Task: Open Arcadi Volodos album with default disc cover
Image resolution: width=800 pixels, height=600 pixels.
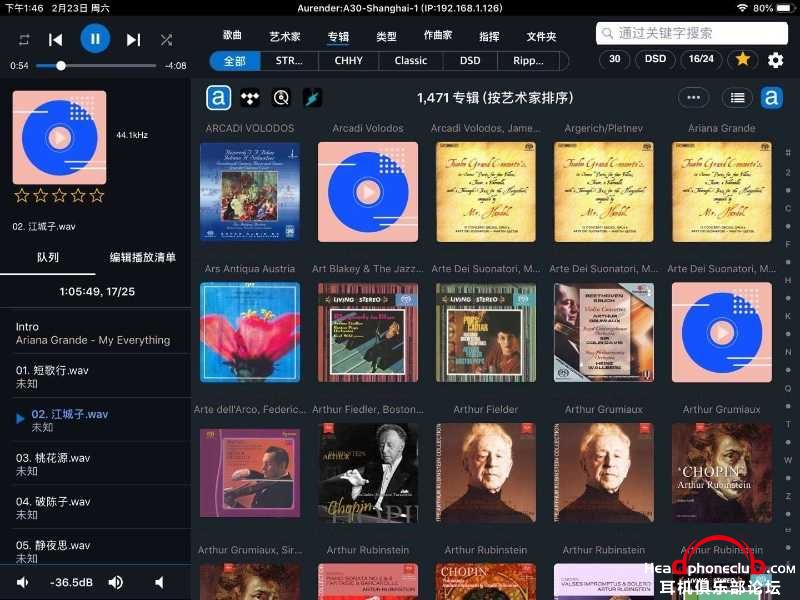Action: click(368, 192)
